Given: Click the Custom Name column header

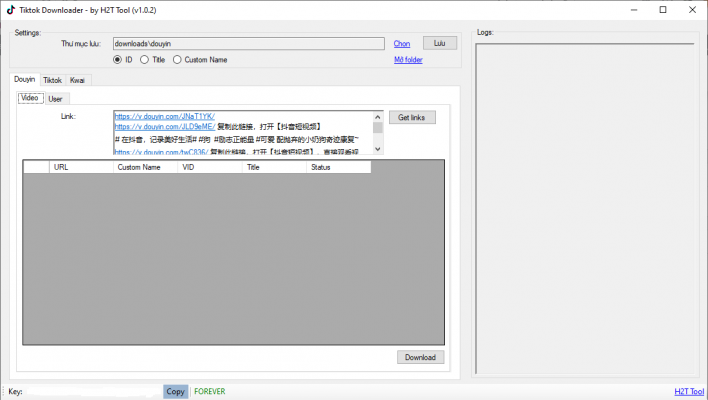Looking at the screenshot, I should coord(145,167).
